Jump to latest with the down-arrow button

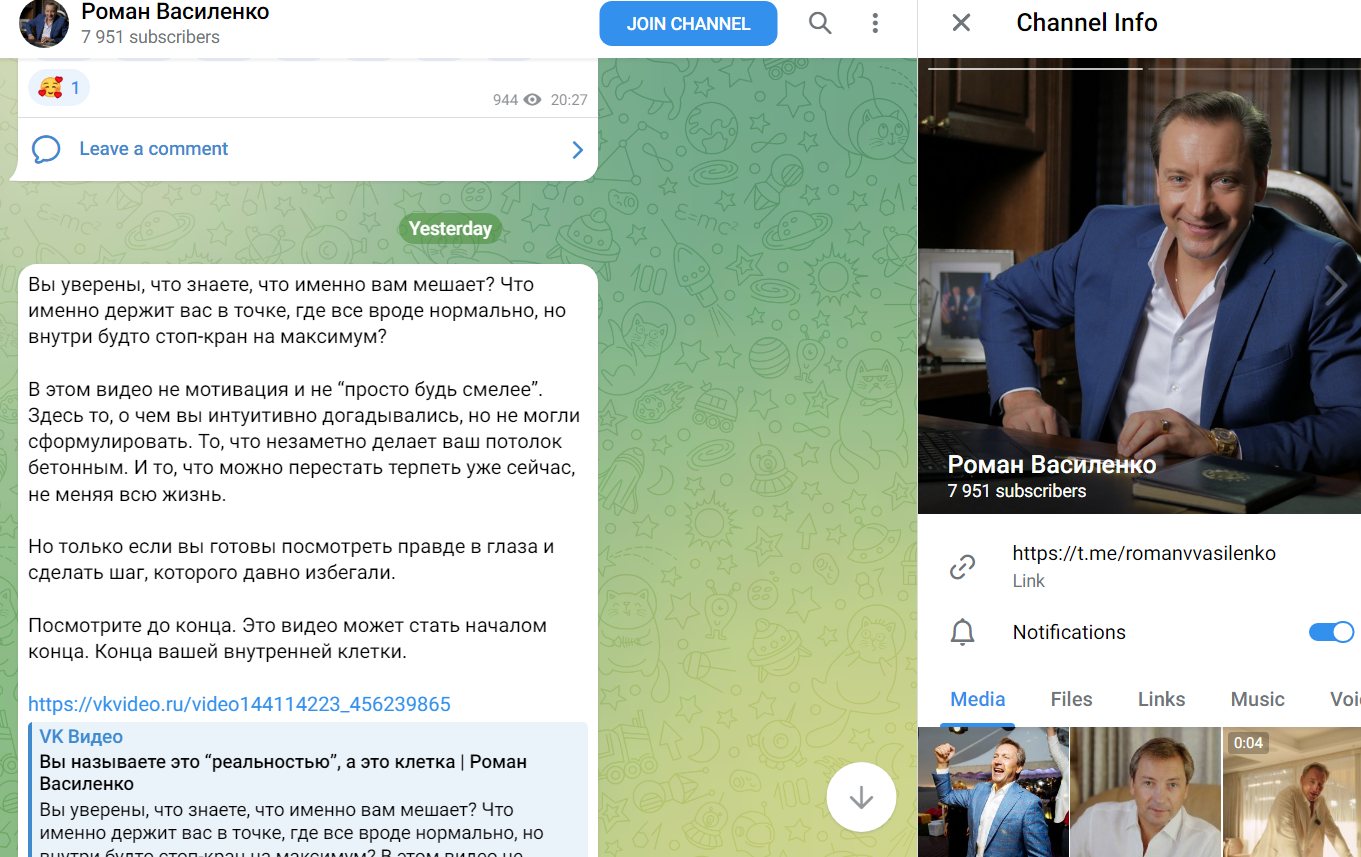[x=861, y=797]
